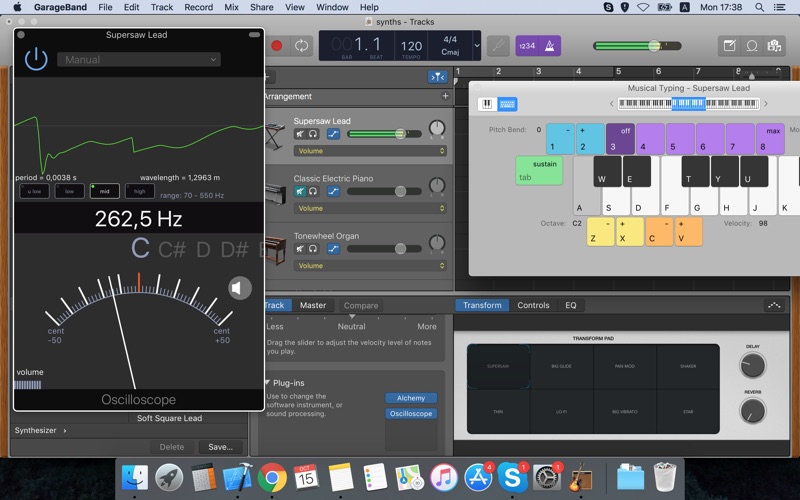Select the low frequency range button

[69, 191]
